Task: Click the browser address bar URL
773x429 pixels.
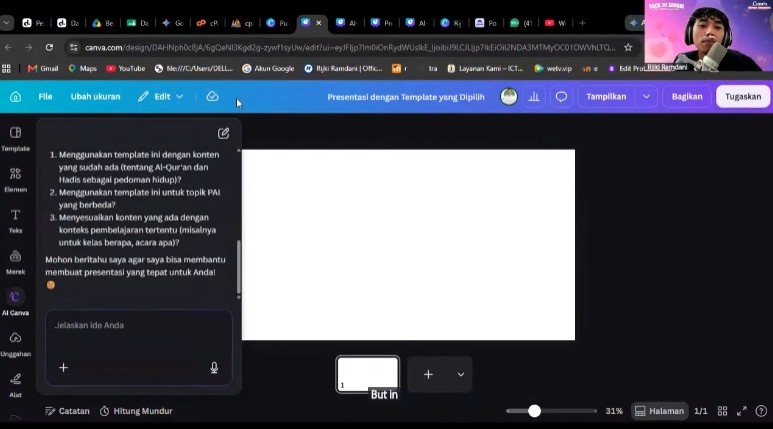Action: (x=350, y=47)
